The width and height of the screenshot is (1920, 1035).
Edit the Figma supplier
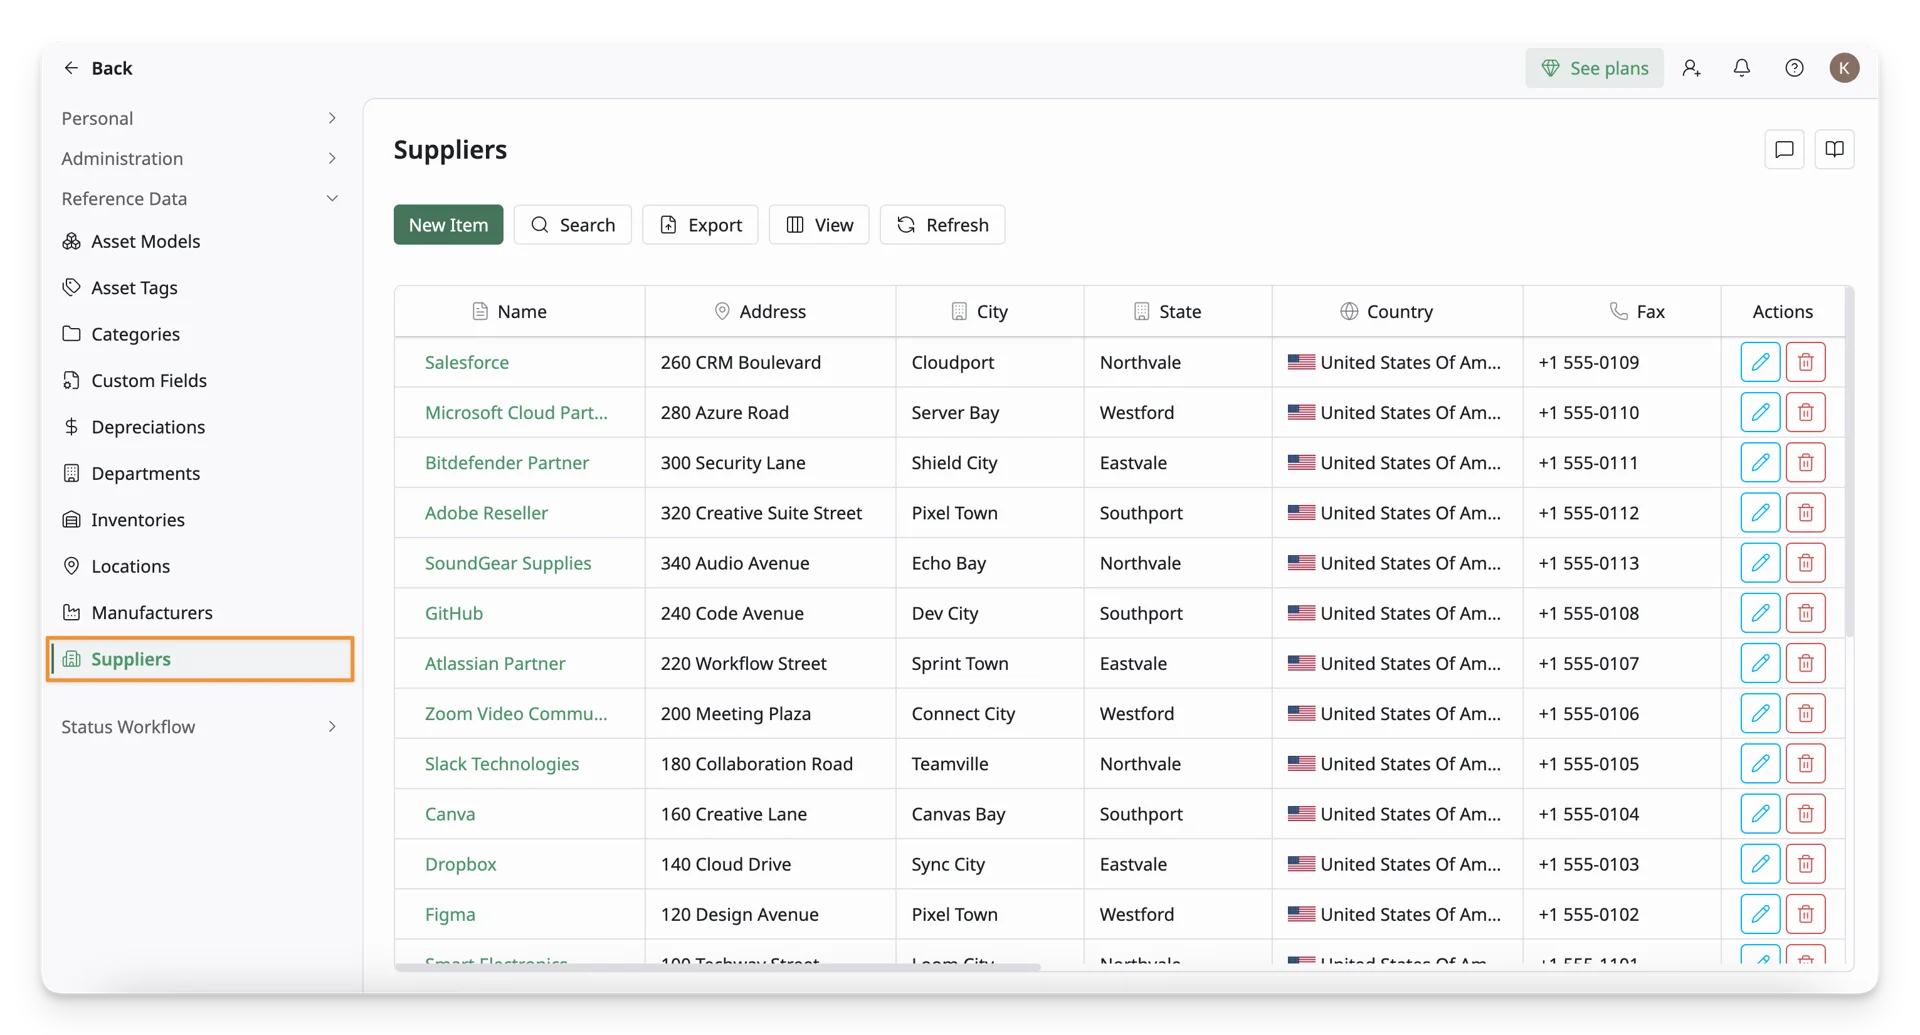point(1760,913)
